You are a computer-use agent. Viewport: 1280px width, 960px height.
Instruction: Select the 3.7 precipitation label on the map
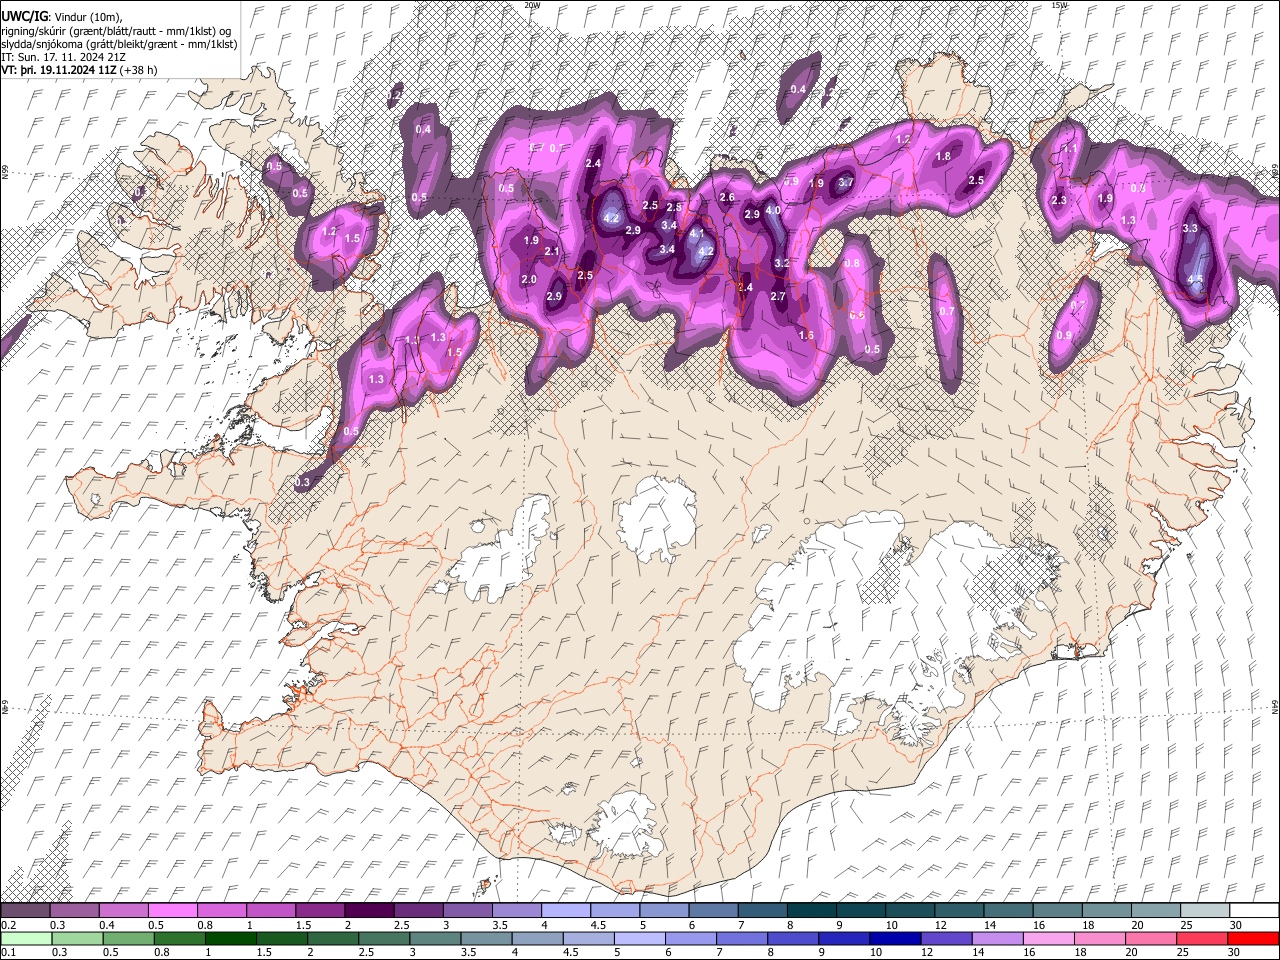click(845, 183)
